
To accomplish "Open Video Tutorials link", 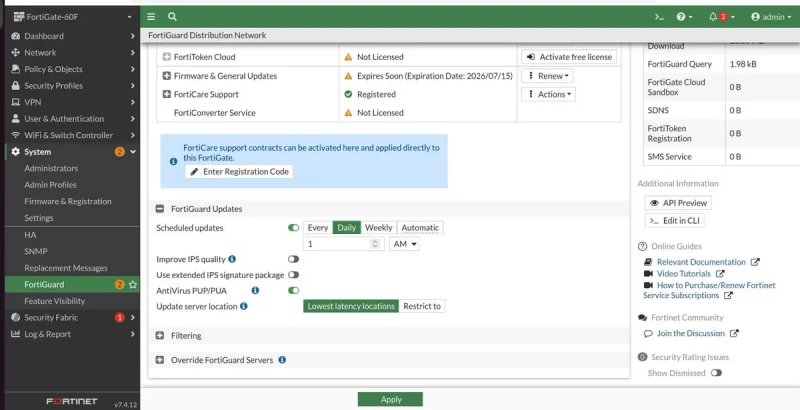I will pyautogui.click(x=684, y=274).
